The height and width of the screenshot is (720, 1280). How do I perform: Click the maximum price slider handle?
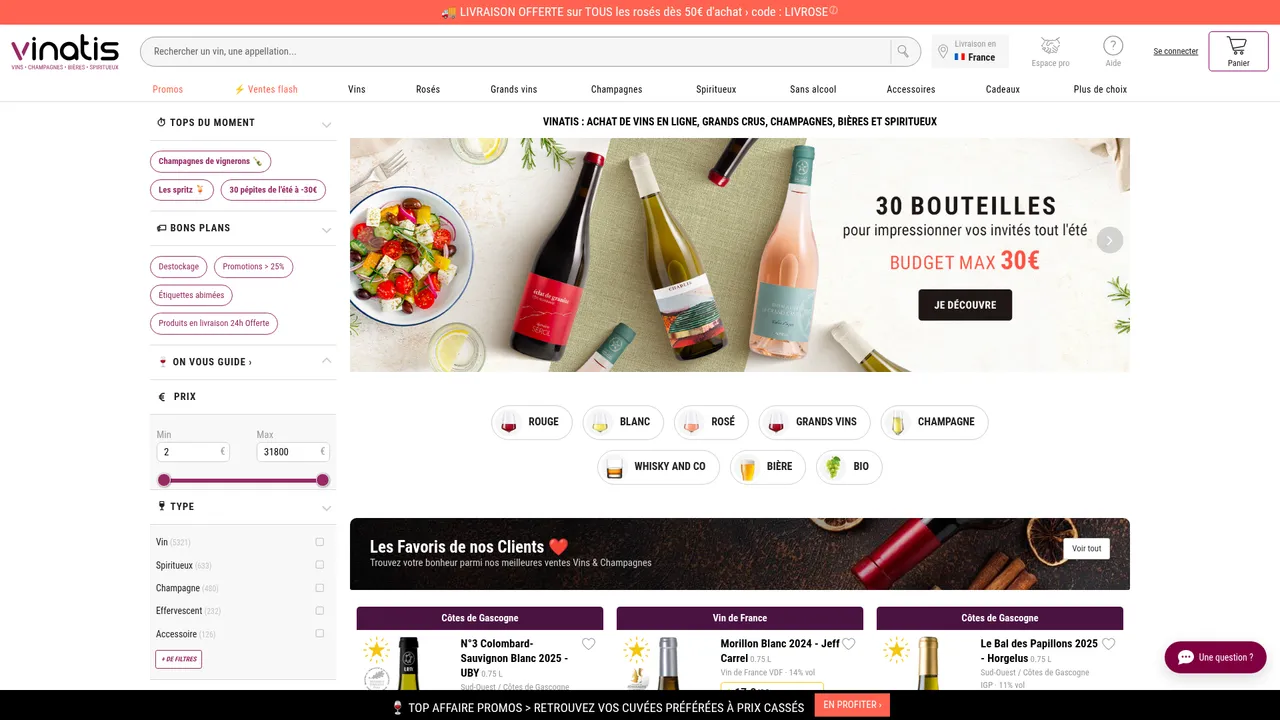[323, 480]
